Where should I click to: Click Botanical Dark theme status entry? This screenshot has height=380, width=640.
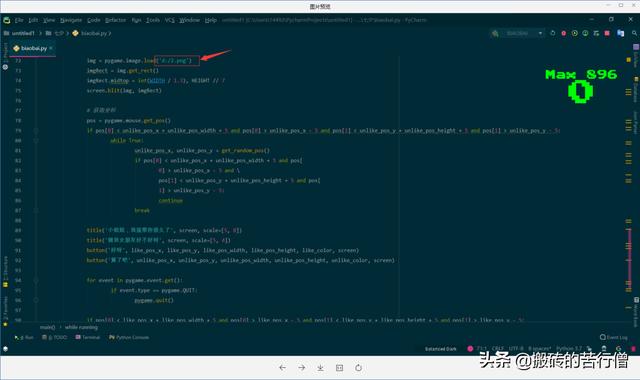440,349
